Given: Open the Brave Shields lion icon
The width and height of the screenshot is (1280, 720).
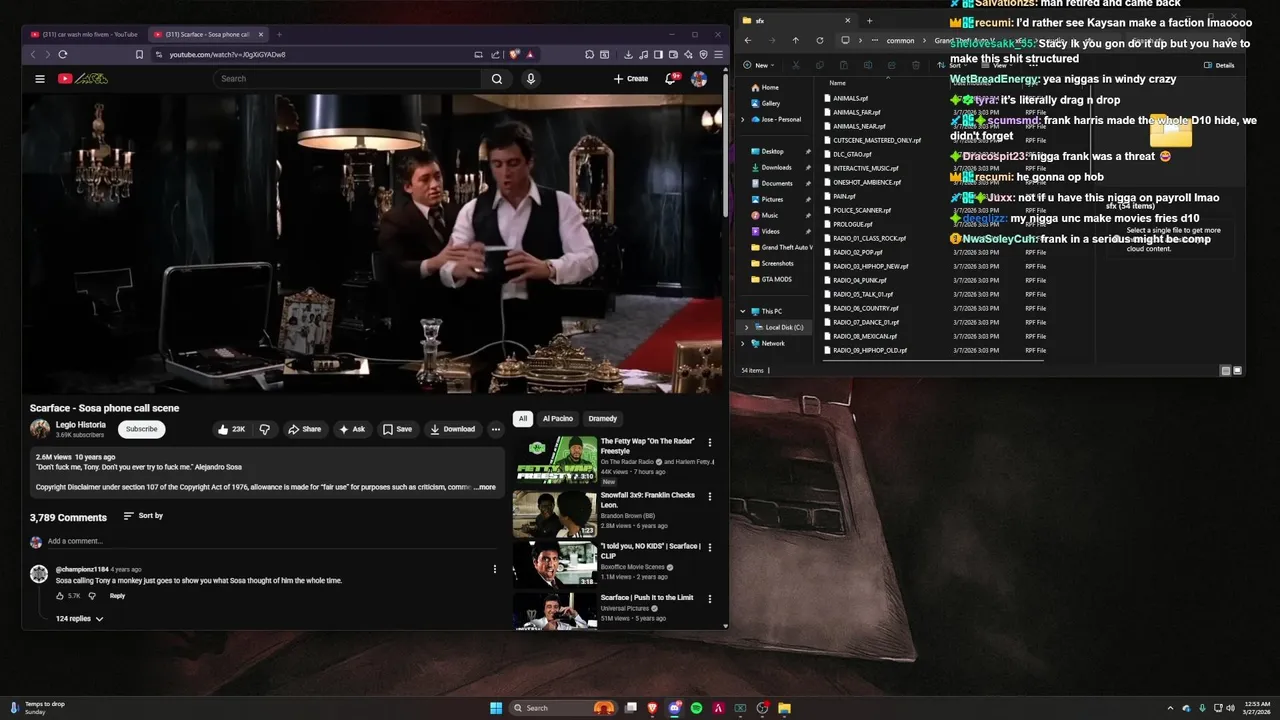Looking at the screenshot, I should (514, 54).
